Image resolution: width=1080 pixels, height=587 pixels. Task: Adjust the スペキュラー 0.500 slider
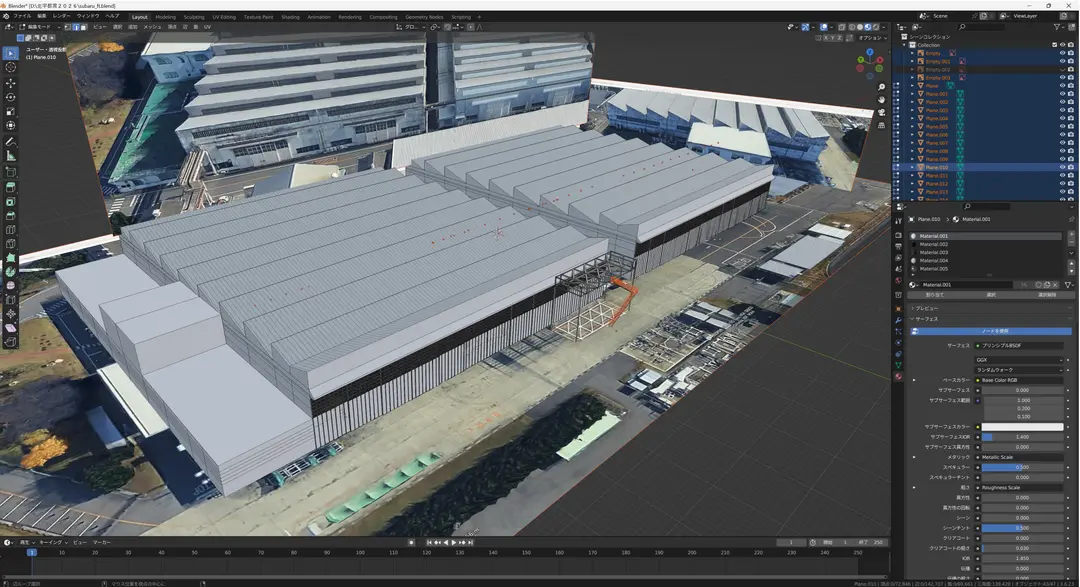point(1022,467)
